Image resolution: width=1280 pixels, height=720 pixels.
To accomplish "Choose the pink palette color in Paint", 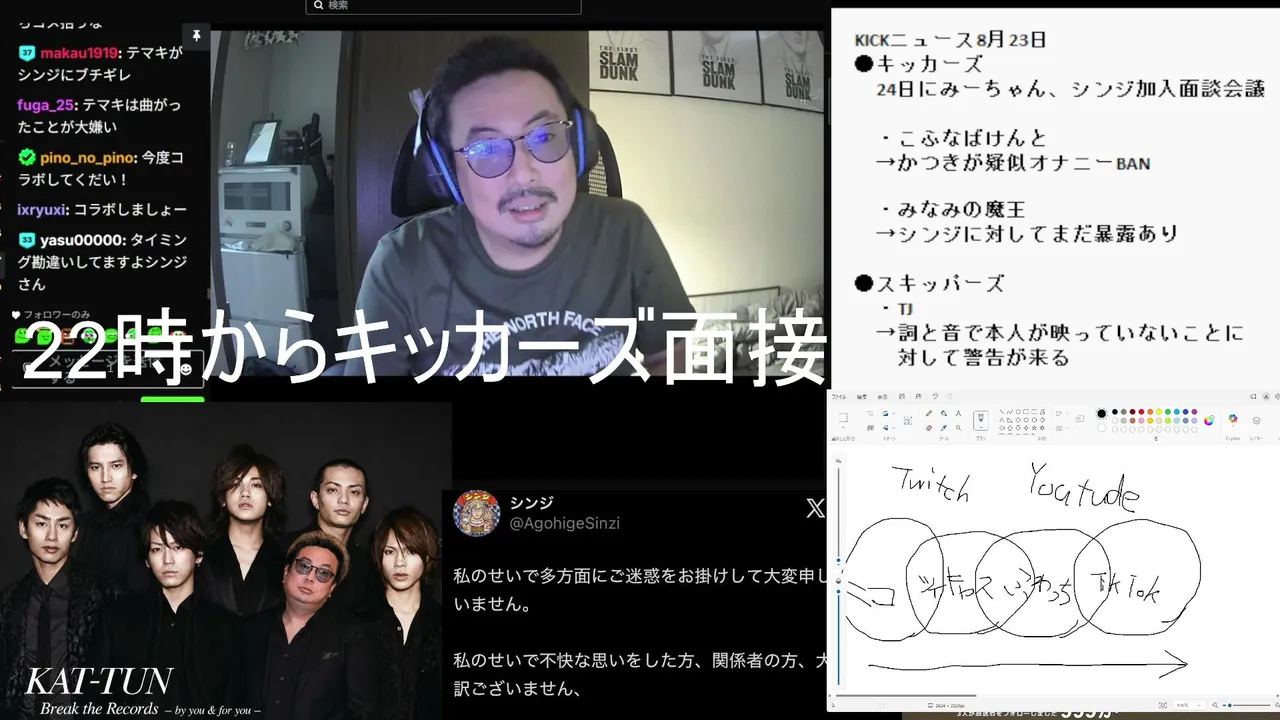I will pyautogui.click(x=1141, y=421).
